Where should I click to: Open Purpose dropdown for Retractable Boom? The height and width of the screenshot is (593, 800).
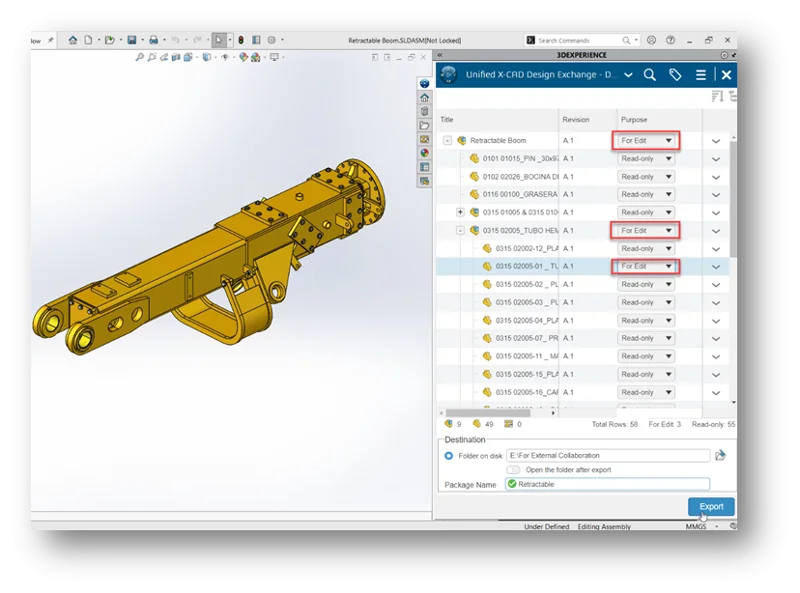coord(647,141)
